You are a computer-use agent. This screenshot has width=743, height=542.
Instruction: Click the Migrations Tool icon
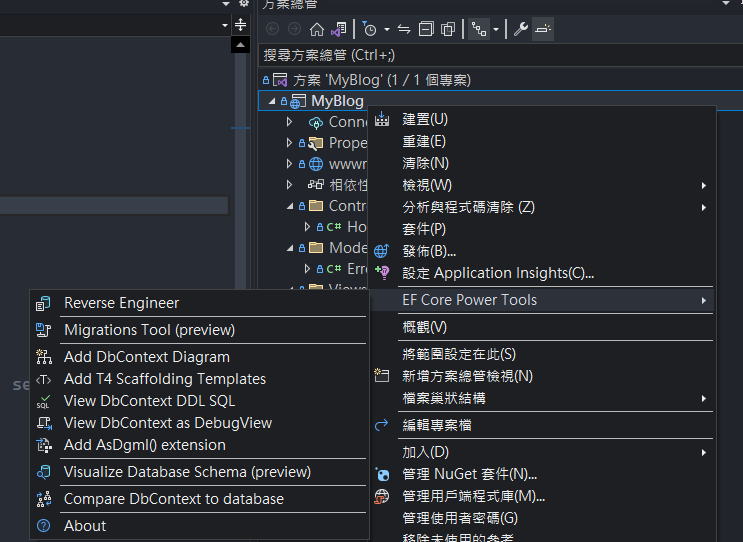point(43,330)
